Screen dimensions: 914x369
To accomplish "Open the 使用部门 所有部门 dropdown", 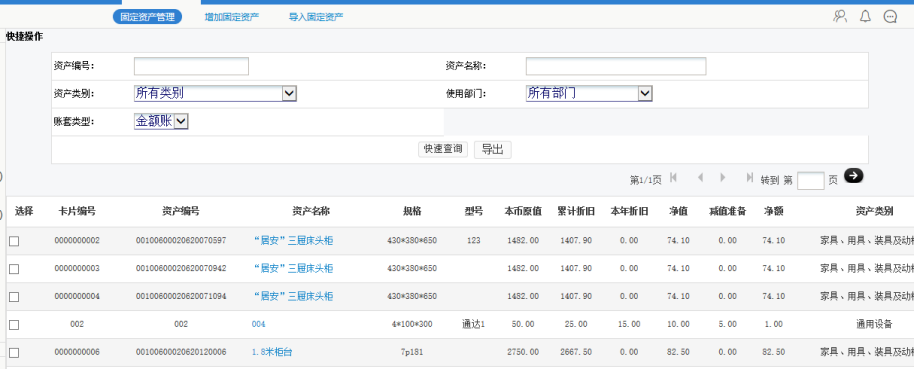I will click(589, 93).
